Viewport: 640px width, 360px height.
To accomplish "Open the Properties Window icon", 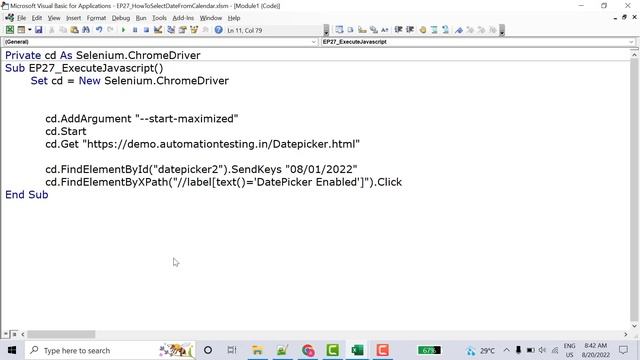I will tap(182, 30).
